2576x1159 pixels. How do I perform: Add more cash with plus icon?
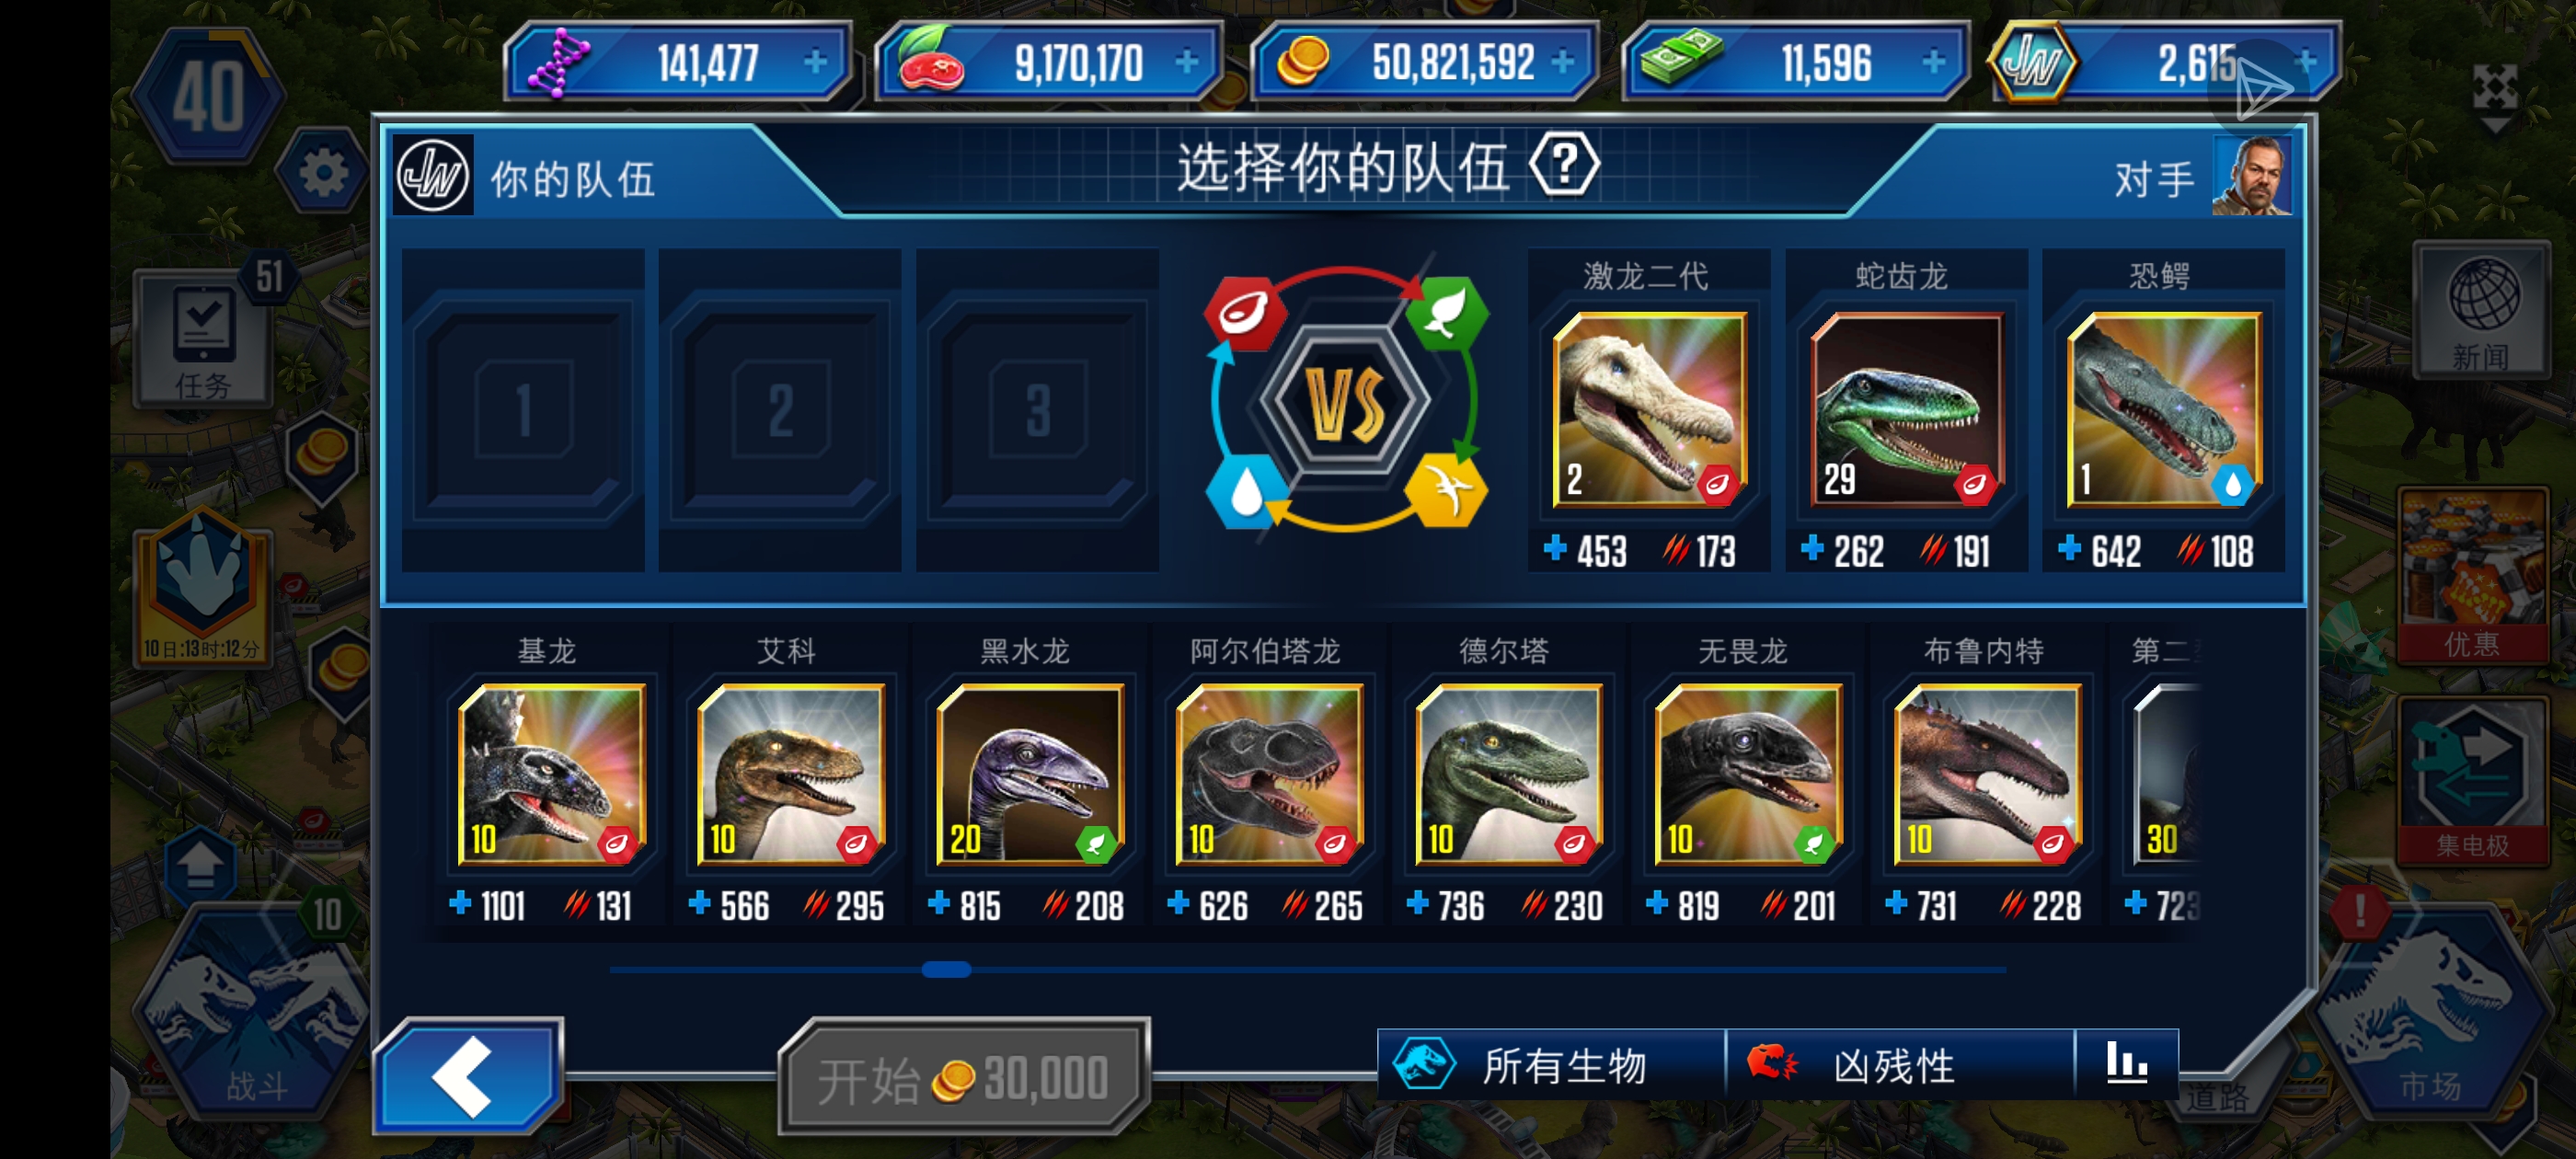coord(1933,63)
